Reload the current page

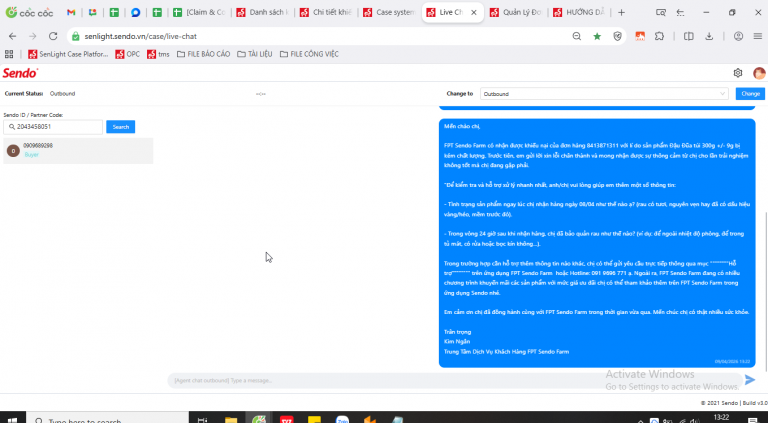[53, 36]
